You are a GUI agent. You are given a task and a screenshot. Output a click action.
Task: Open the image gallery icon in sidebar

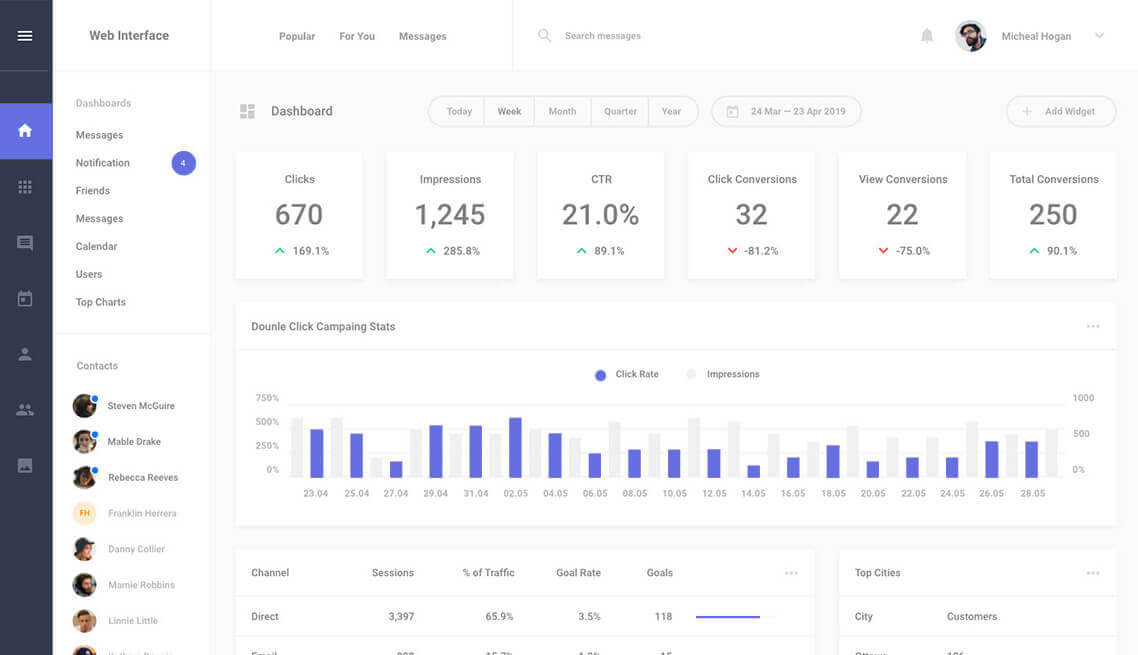click(x=25, y=465)
